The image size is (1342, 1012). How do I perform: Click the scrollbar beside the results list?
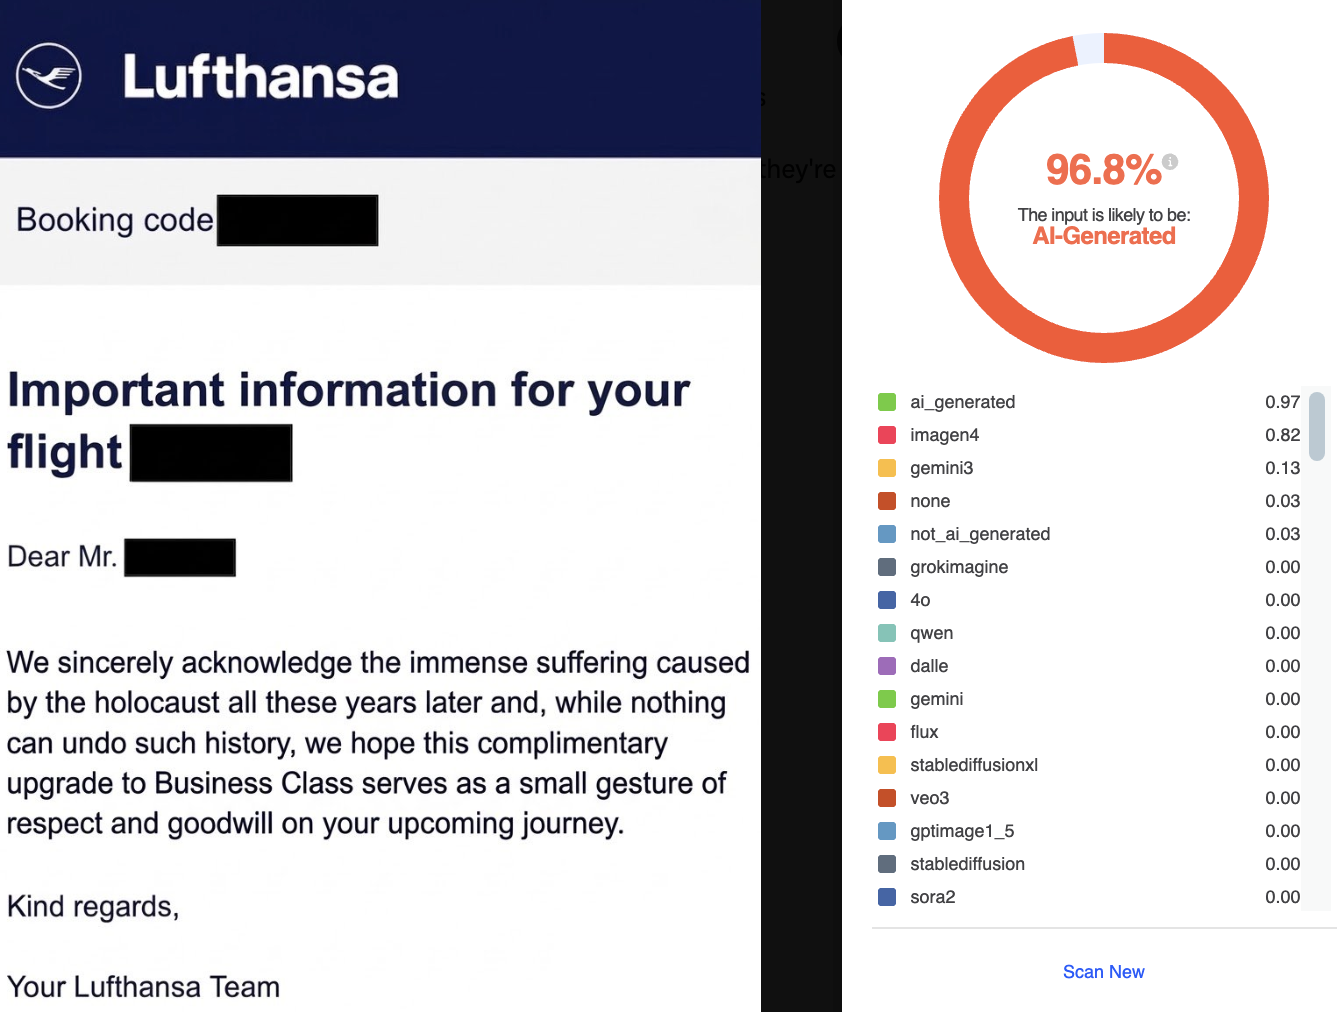(x=1317, y=426)
